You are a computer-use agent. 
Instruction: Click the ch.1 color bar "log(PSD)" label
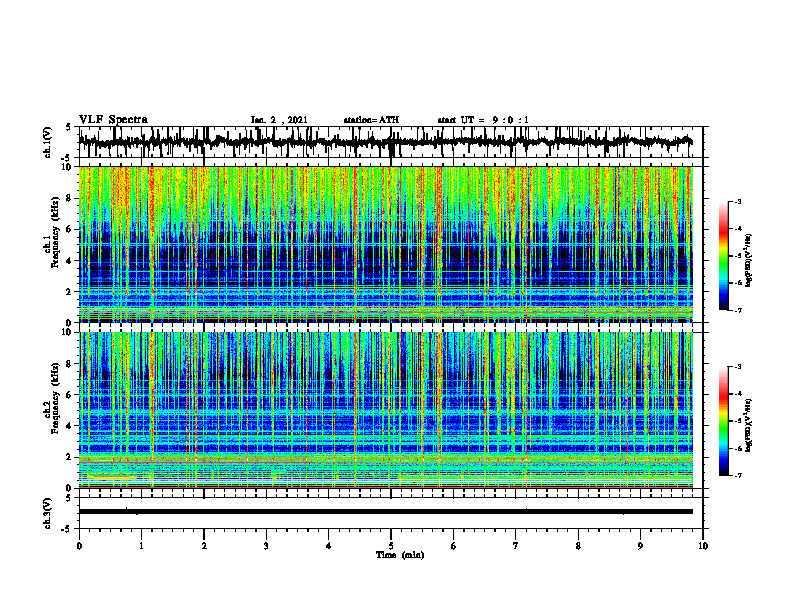tap(749, 260)
